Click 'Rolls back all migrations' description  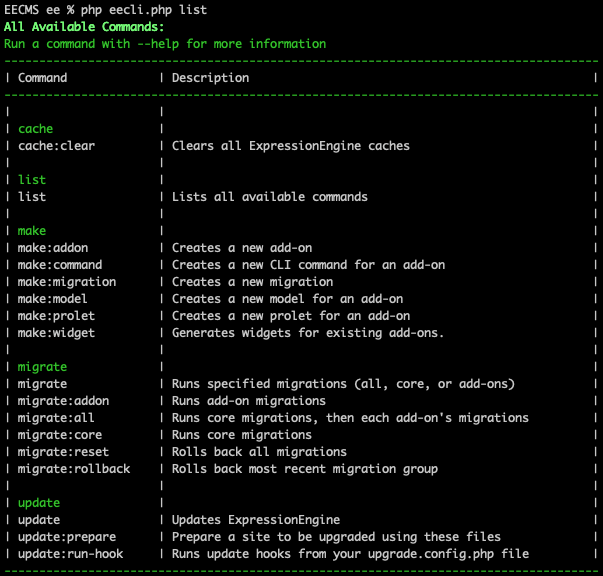[x=259, y=452]
